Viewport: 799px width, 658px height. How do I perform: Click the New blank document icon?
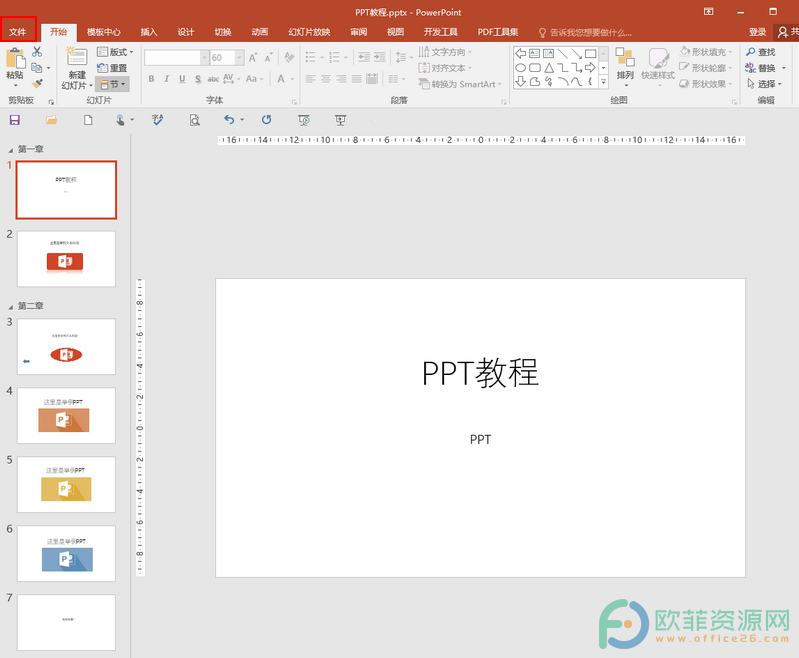tap(88, 120)
